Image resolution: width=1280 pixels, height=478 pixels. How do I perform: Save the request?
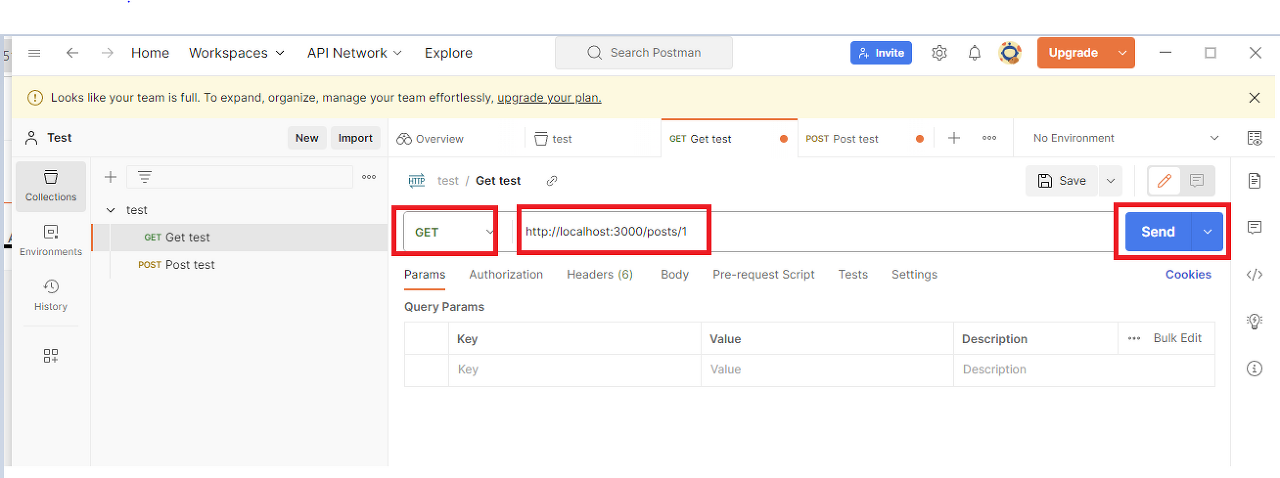[1062, 181]
